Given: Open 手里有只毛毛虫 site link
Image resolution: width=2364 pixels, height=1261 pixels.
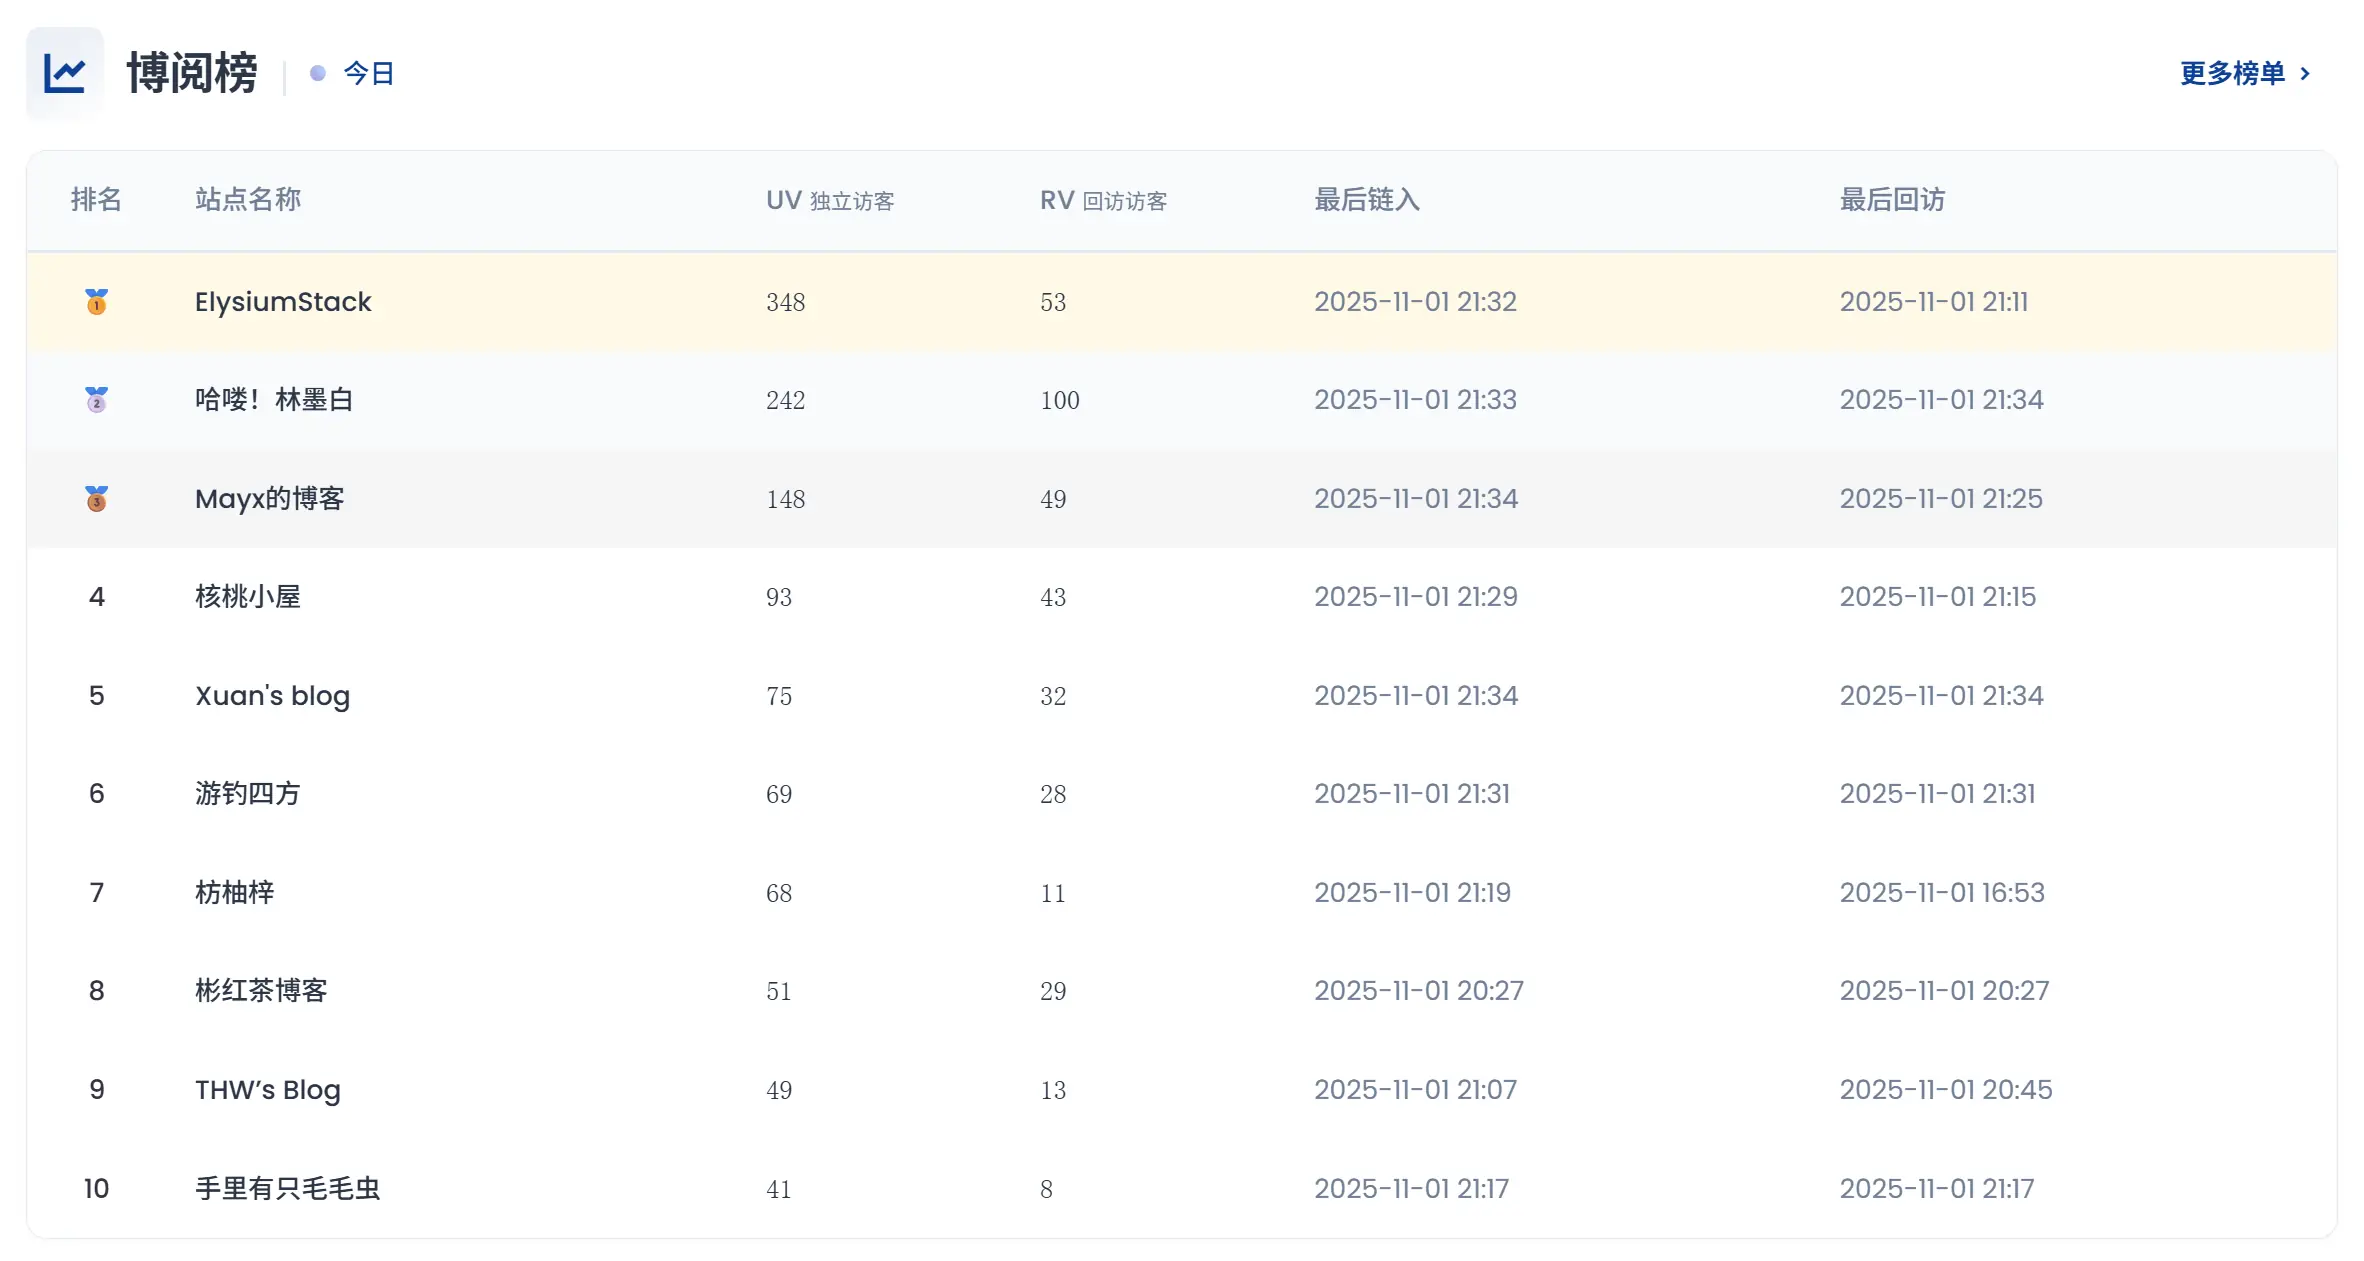Looking at the screenshot, I should click(x=287, y=1188).
